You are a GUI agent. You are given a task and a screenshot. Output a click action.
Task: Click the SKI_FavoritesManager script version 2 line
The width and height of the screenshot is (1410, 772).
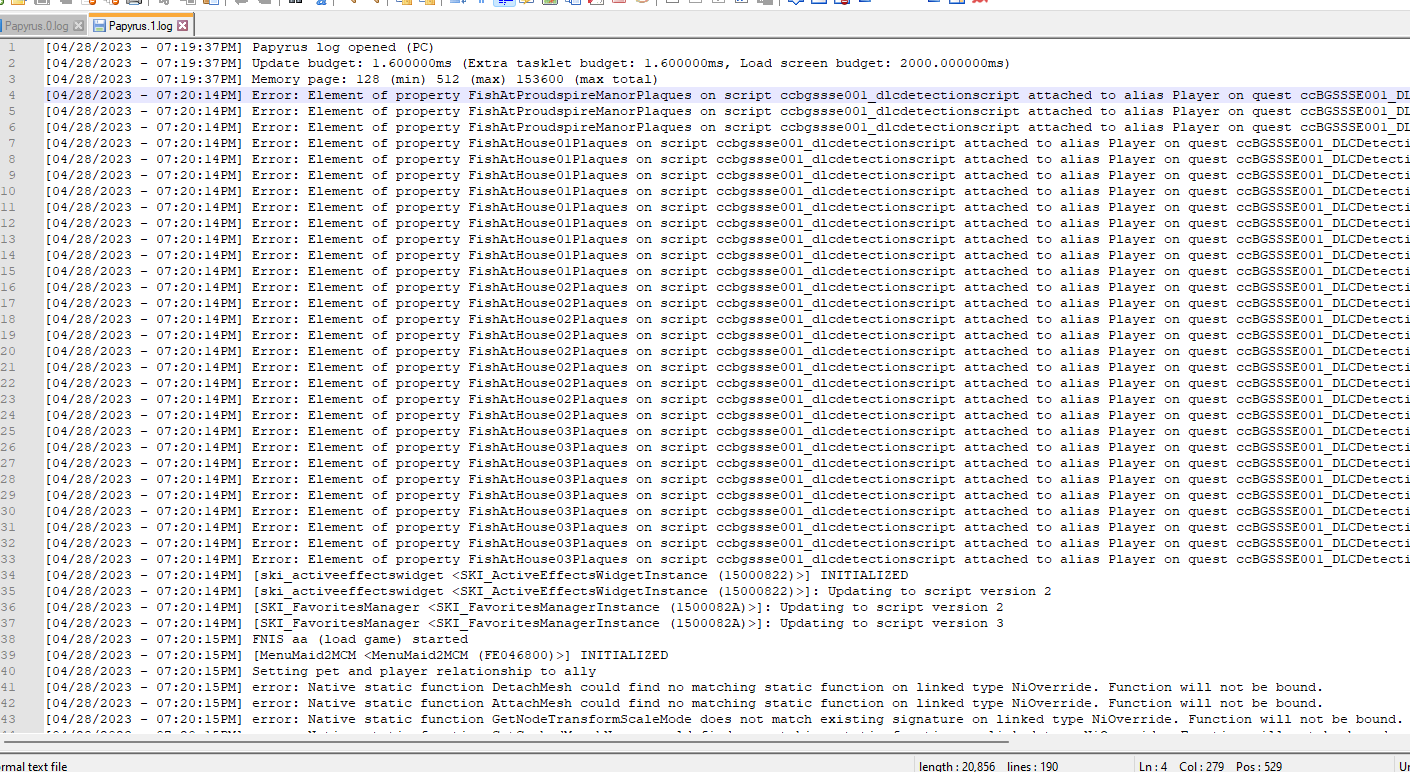tap(524, 607)
